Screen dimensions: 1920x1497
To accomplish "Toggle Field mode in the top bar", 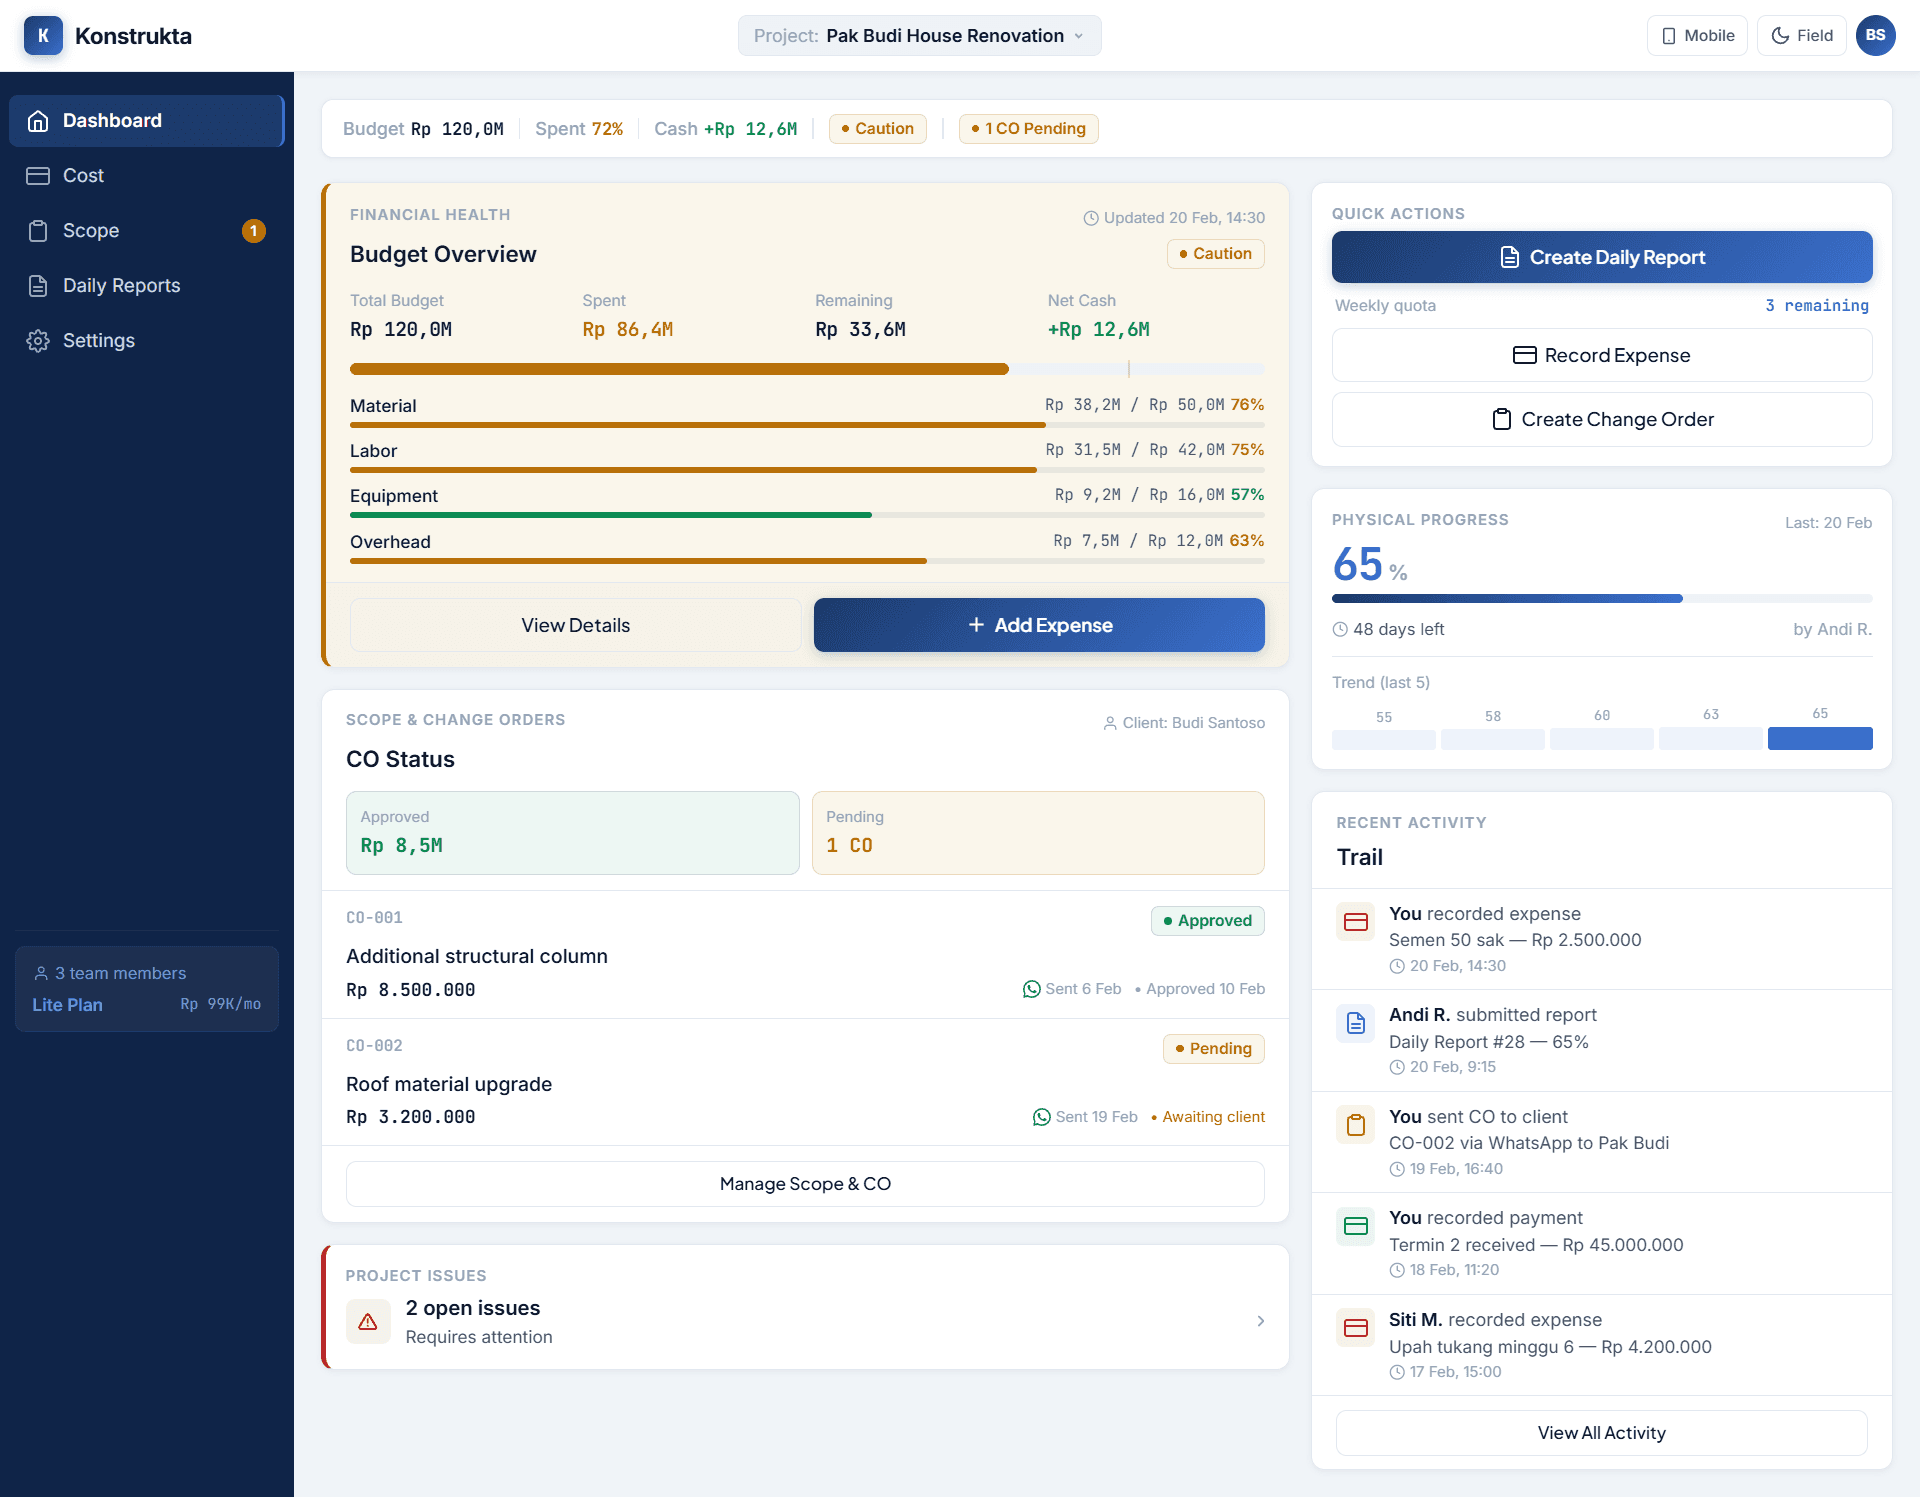I will (1801, 35).
